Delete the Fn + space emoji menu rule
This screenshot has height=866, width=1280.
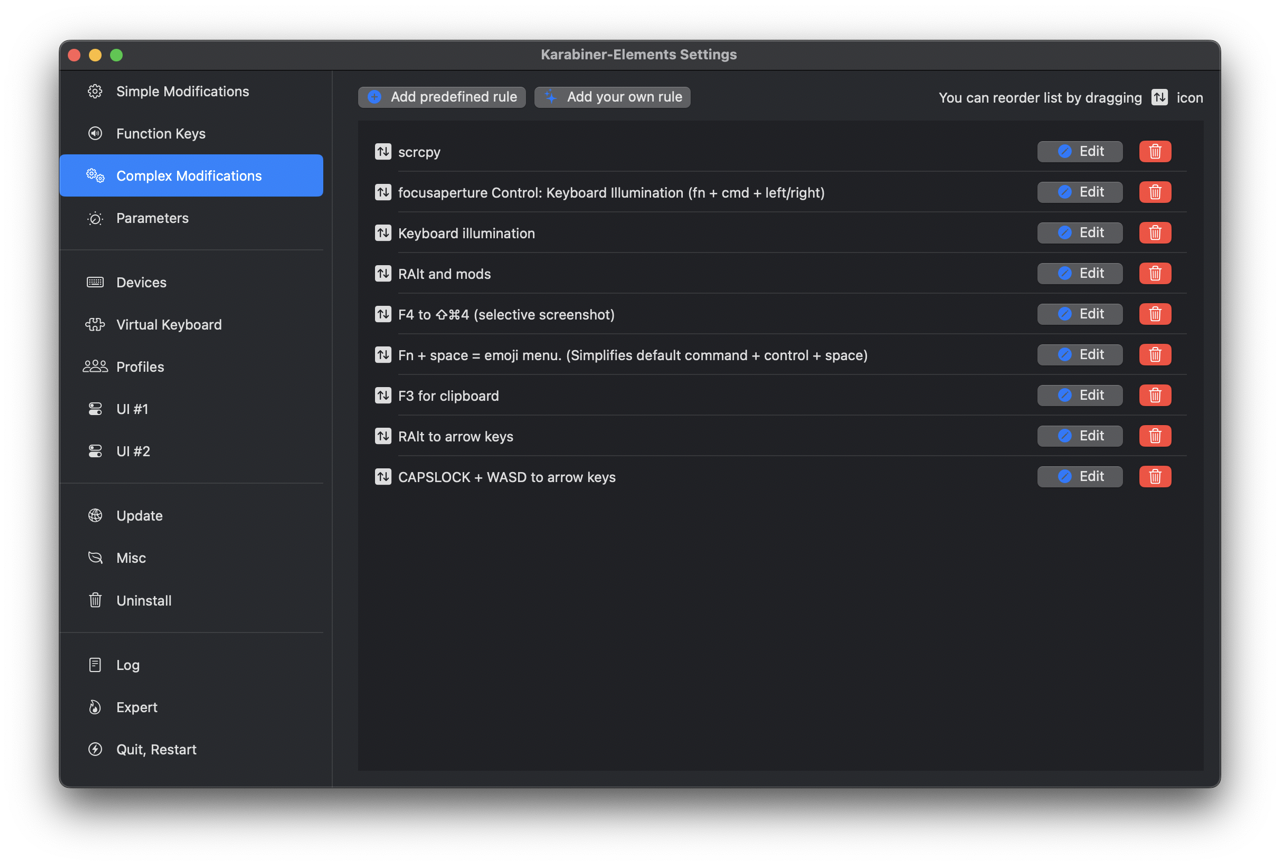point(1155,354)
